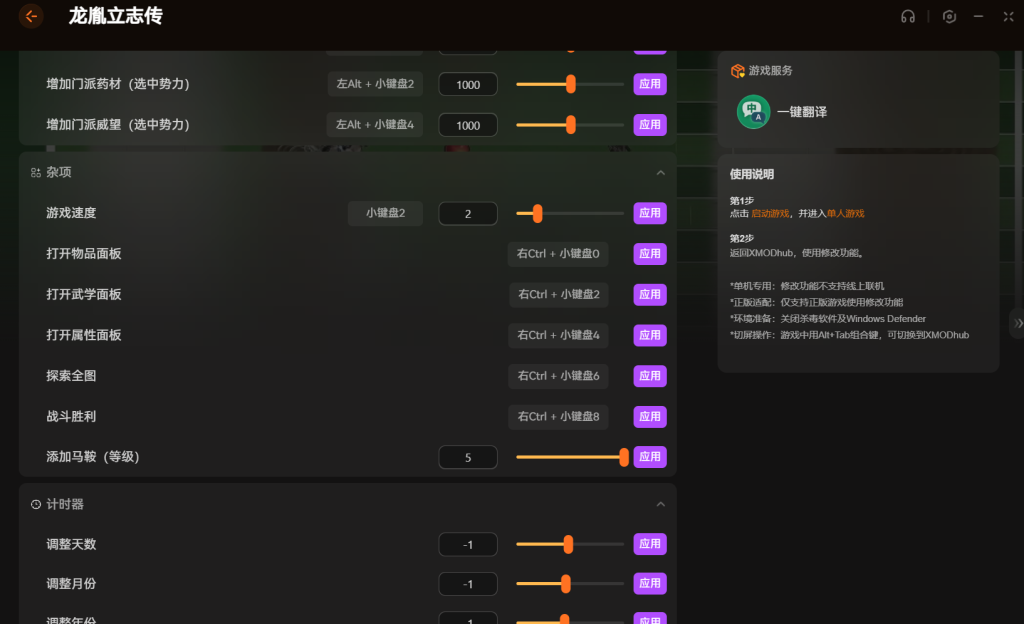Apply the 探索全图 cheat
Image resolution: width=1024 pixels, height=624 pixels.
[650, 376]
